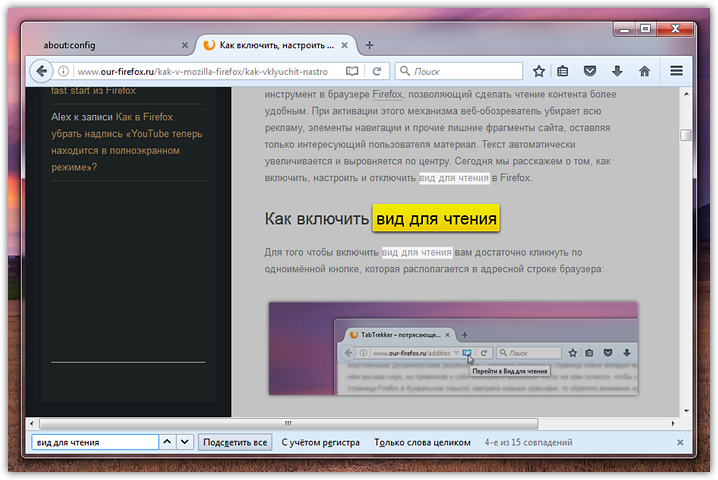Find next match down arrow
The width and height of the screenshot is (718, 480).
185,442
